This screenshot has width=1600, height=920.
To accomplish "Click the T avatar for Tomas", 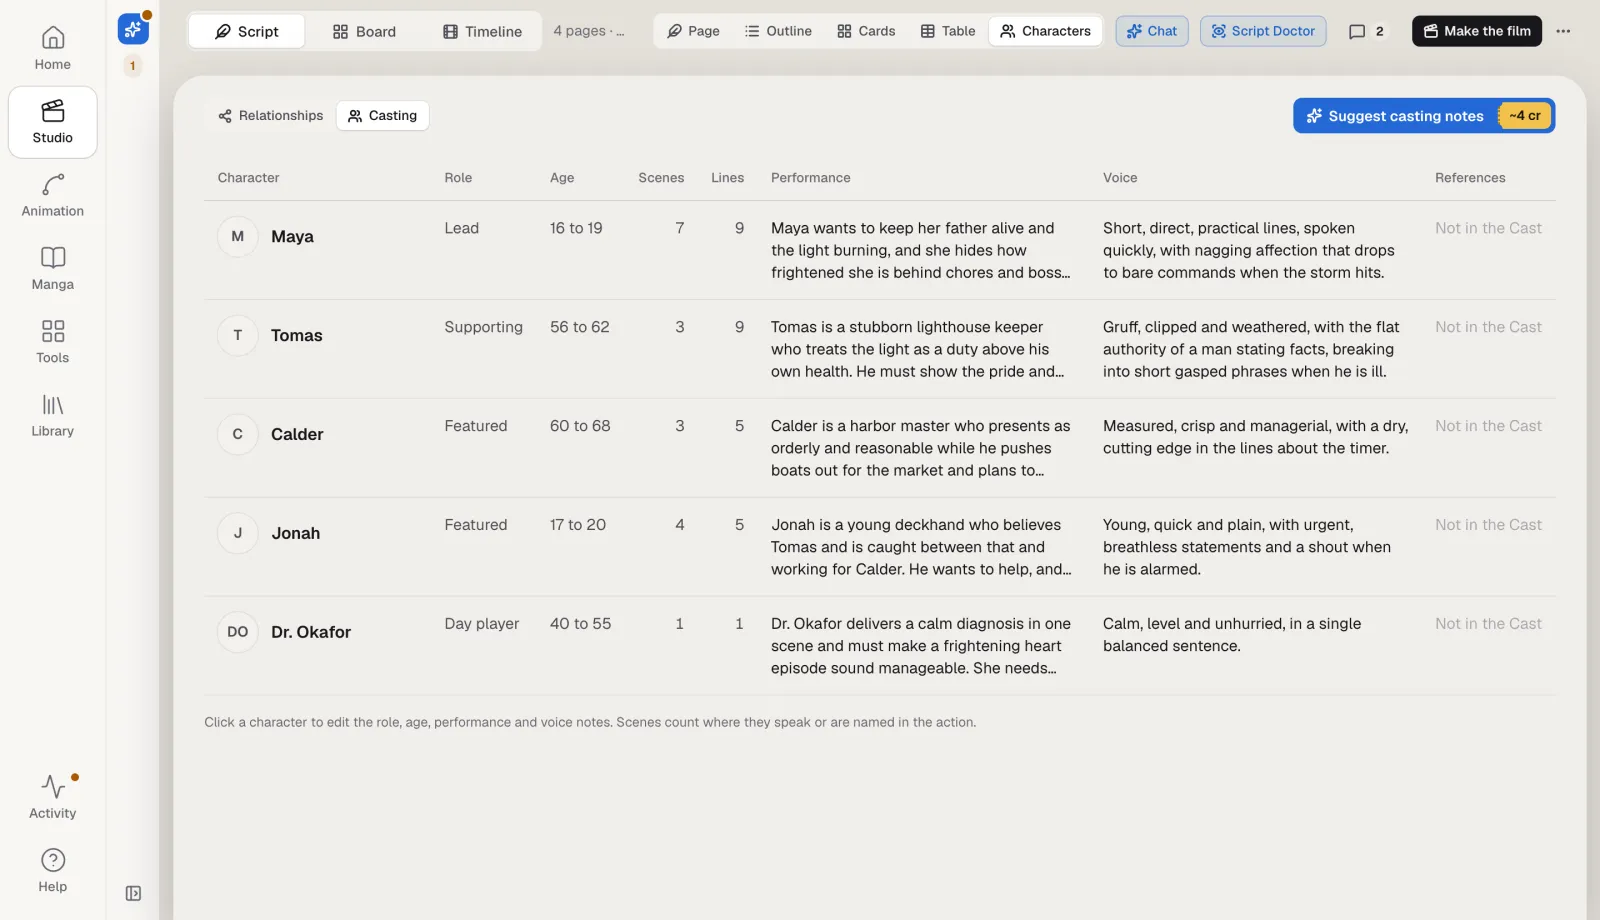I will [238, 336].
